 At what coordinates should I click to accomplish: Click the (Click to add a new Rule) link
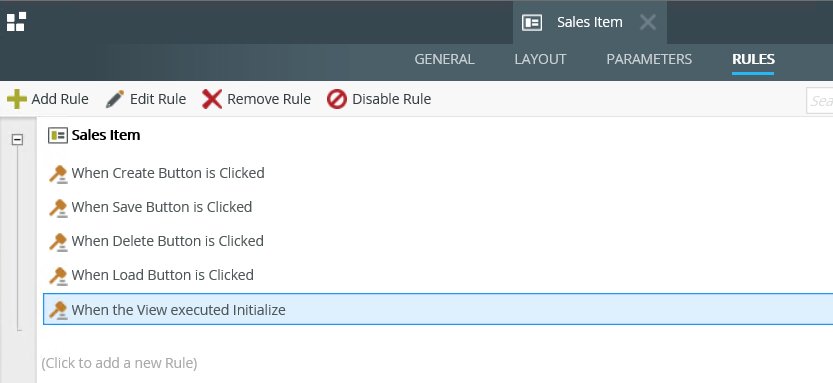tap(120, 363)
